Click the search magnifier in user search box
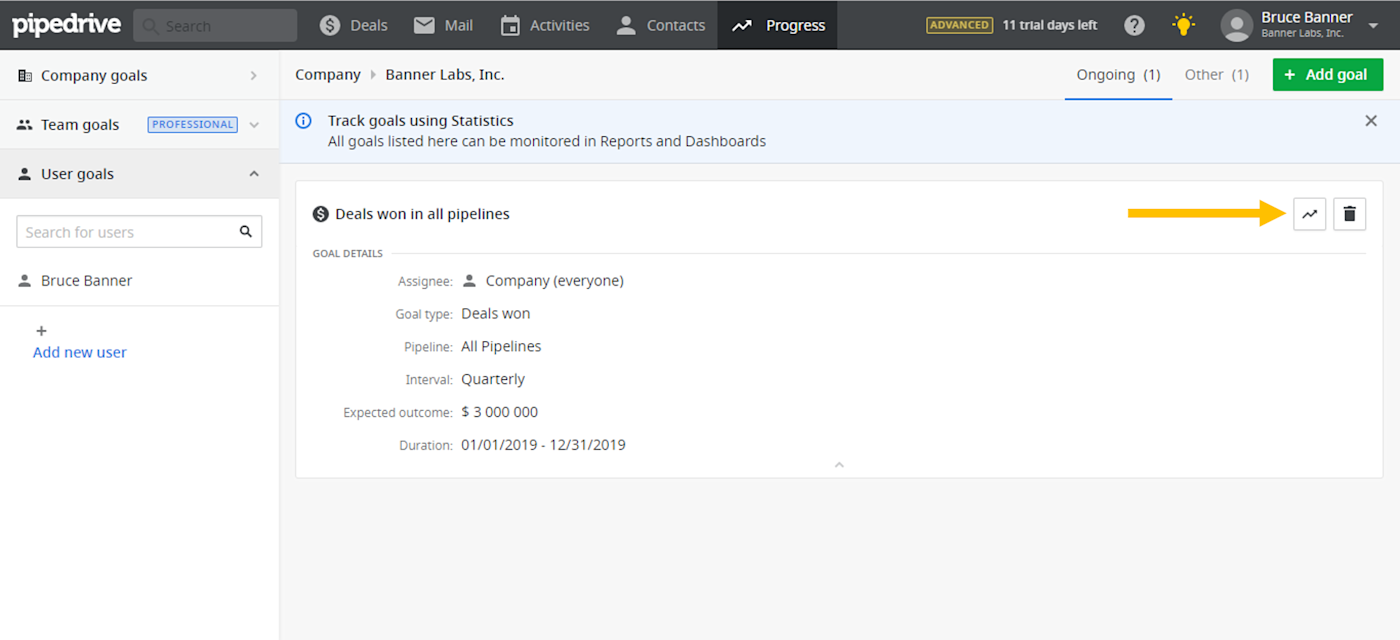This screenshot has height=640, width=1400. (x=246, y=232)
